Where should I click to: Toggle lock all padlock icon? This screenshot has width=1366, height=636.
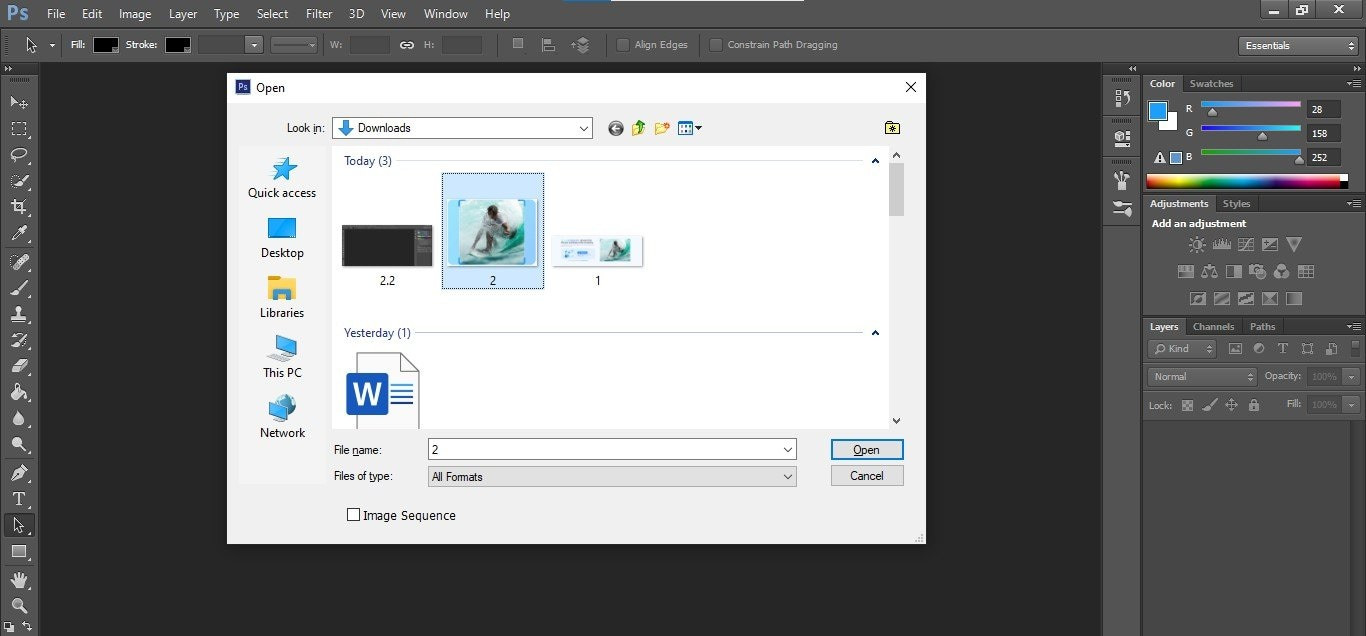pos(1254,405)
